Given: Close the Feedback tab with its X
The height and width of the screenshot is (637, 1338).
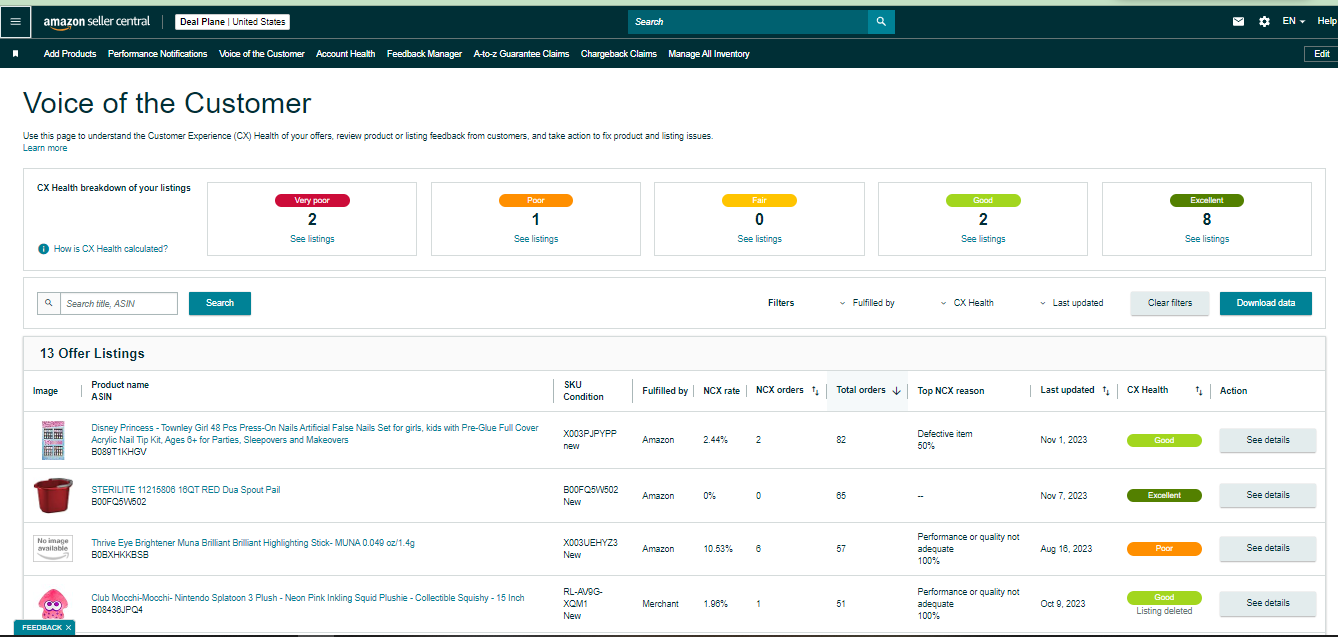Looking at the screenshot, I should coord(68,628).
